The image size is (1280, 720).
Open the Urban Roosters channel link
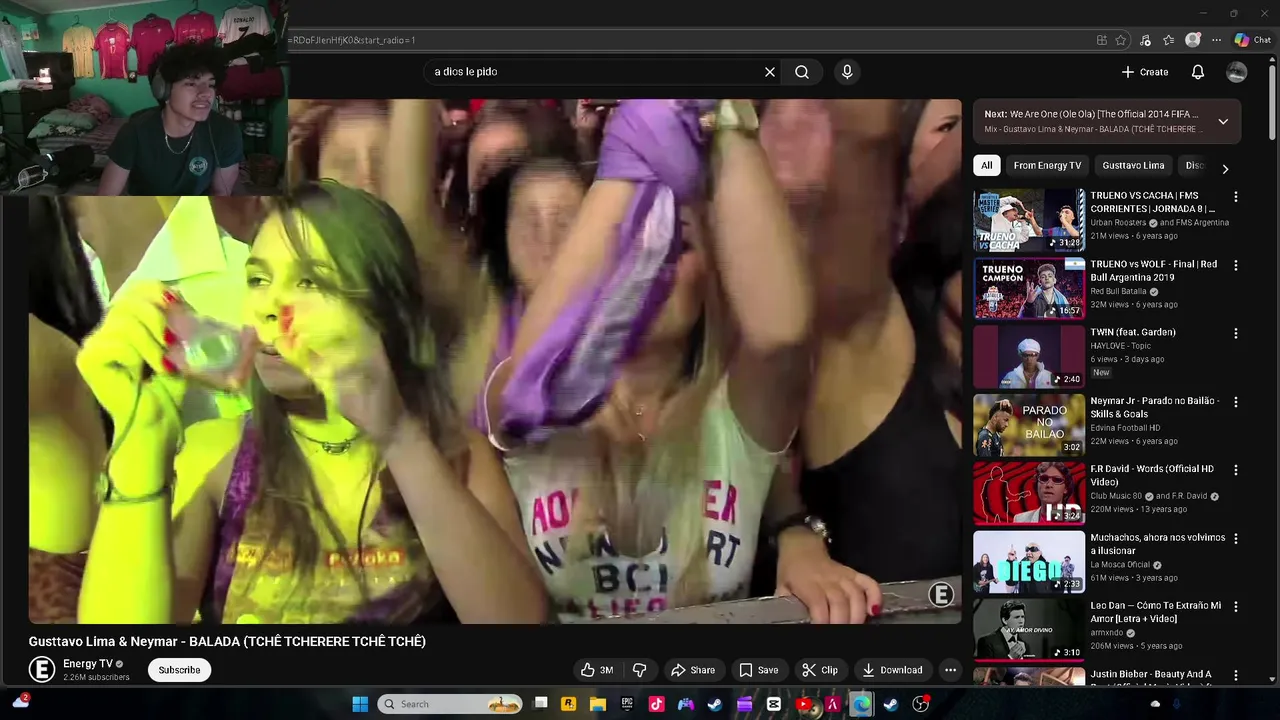[1118, 223]
